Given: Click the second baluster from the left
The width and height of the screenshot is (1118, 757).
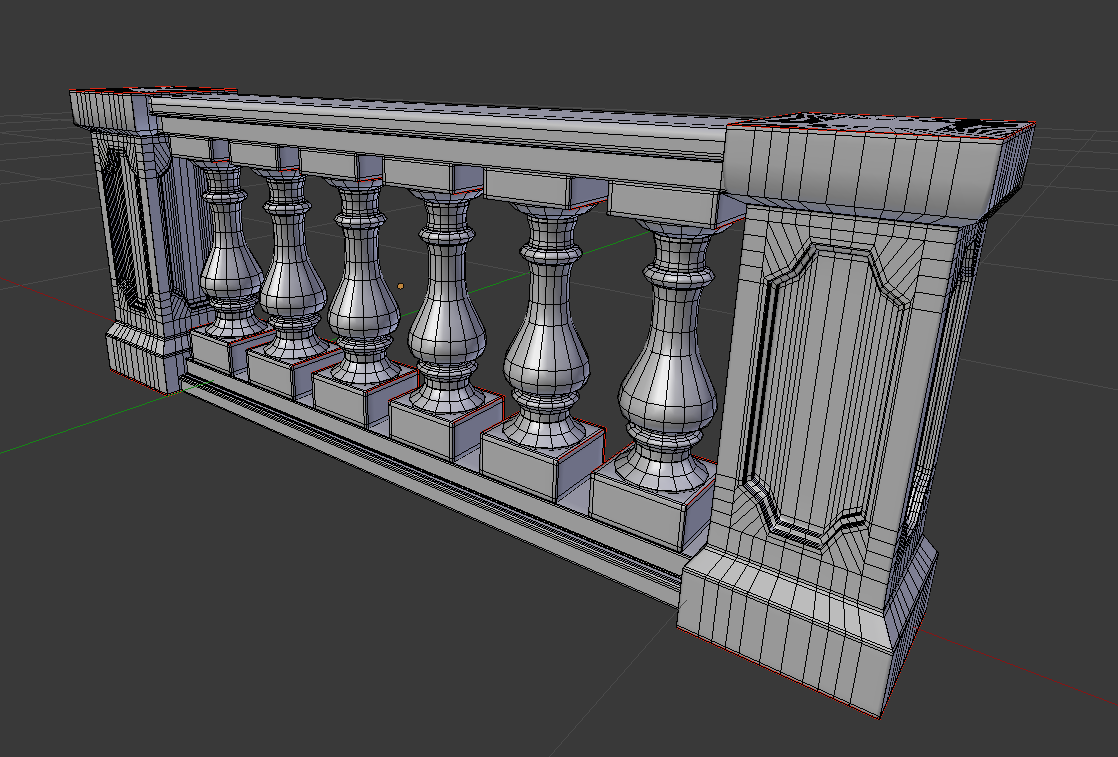Looking at the screenshot, I should coord(290,290).
